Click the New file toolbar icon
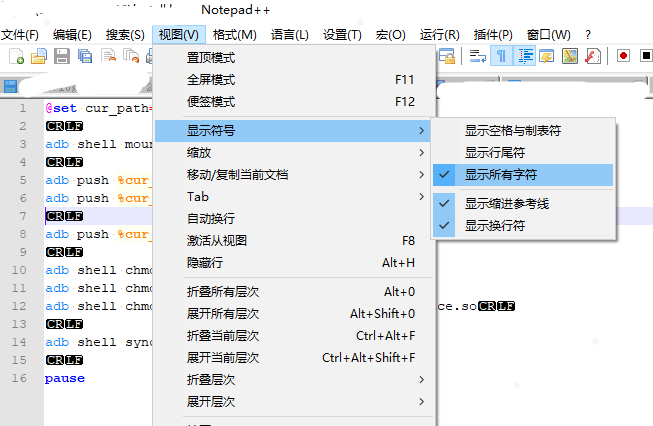653x426 pixels. point(16,56)
